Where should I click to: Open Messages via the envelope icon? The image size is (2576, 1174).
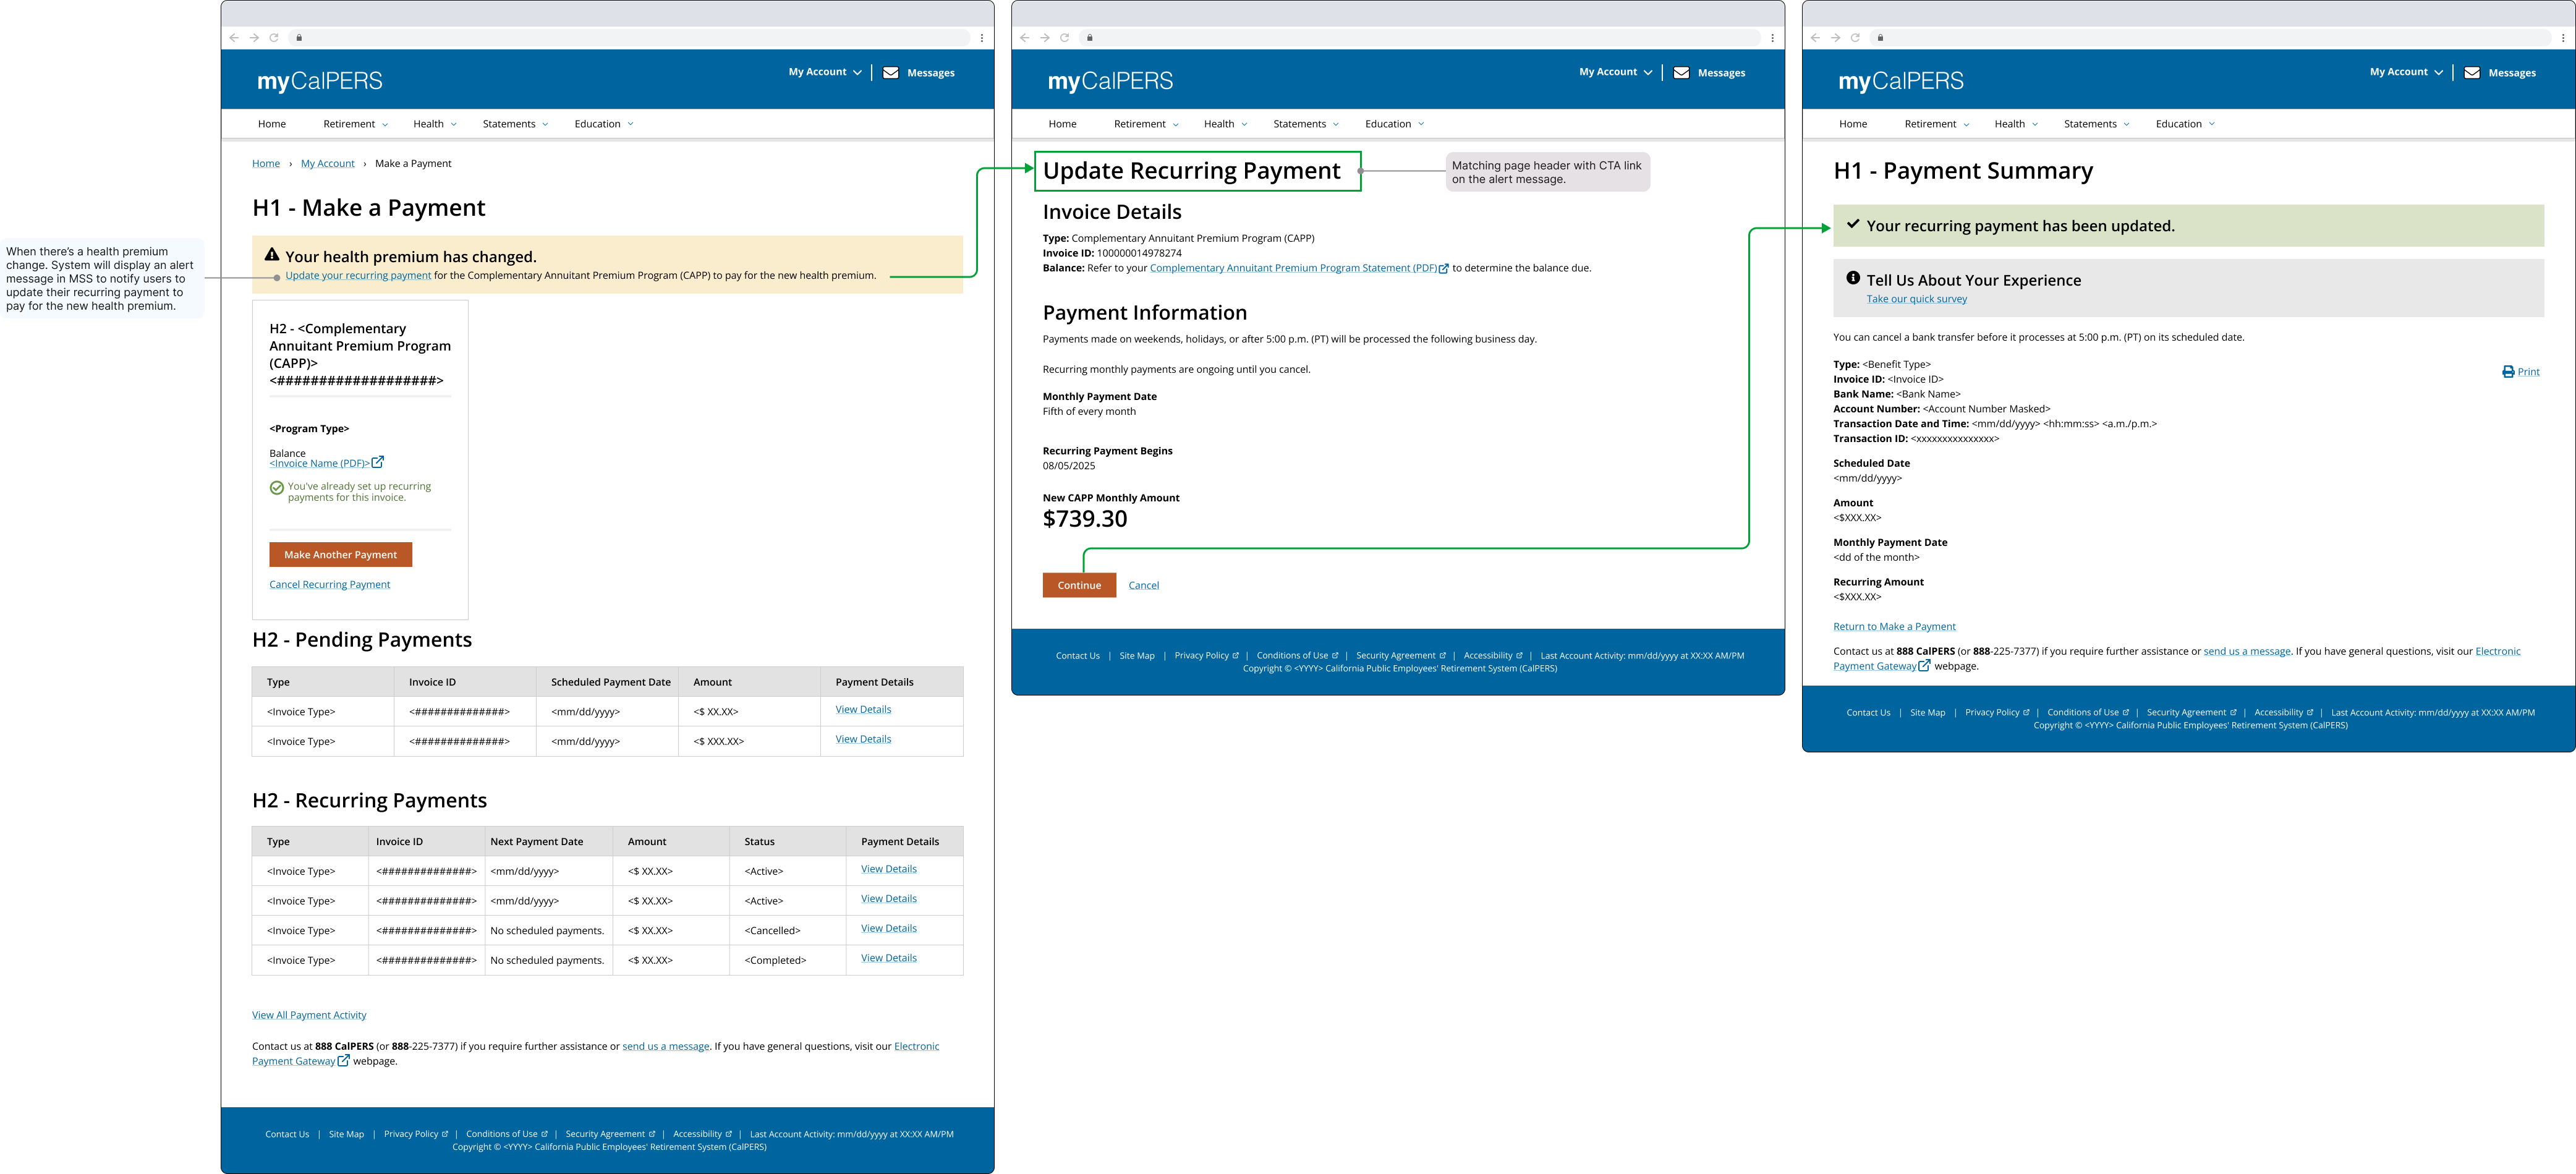click(892, 71)
